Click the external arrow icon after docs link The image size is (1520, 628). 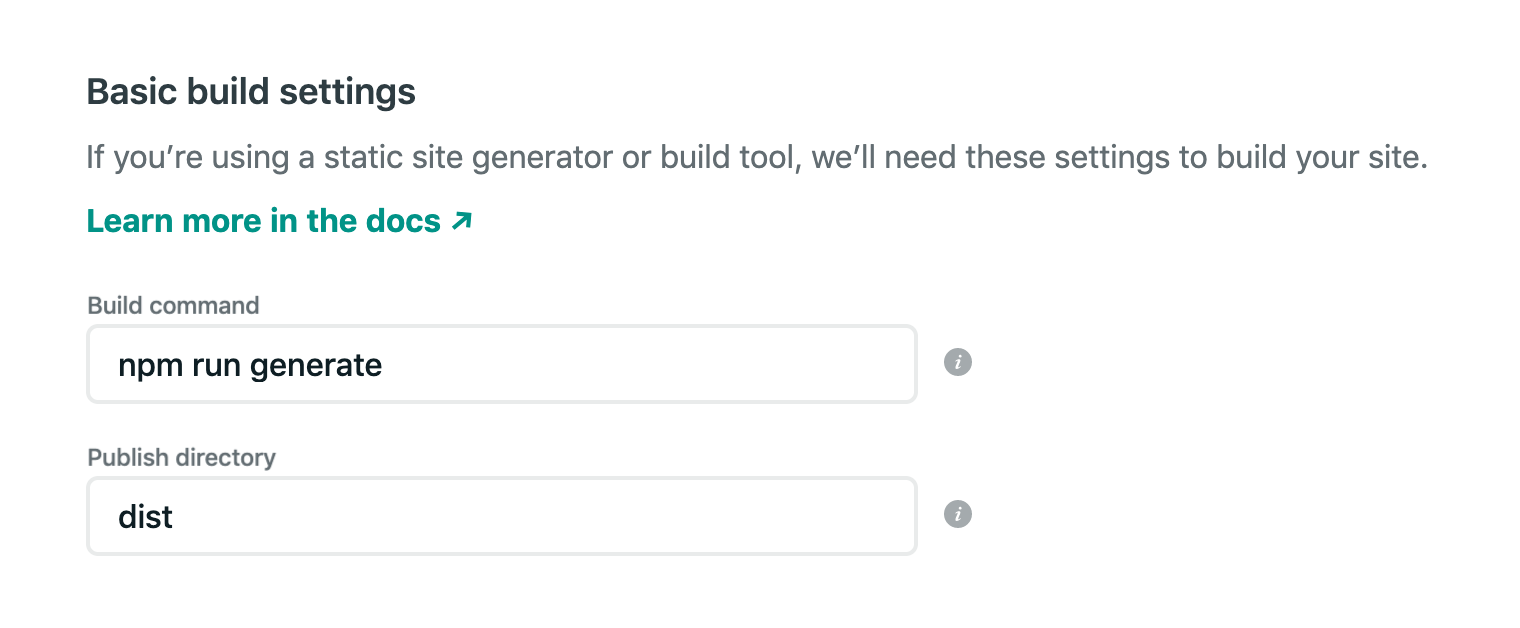click(x=461, y=221)
